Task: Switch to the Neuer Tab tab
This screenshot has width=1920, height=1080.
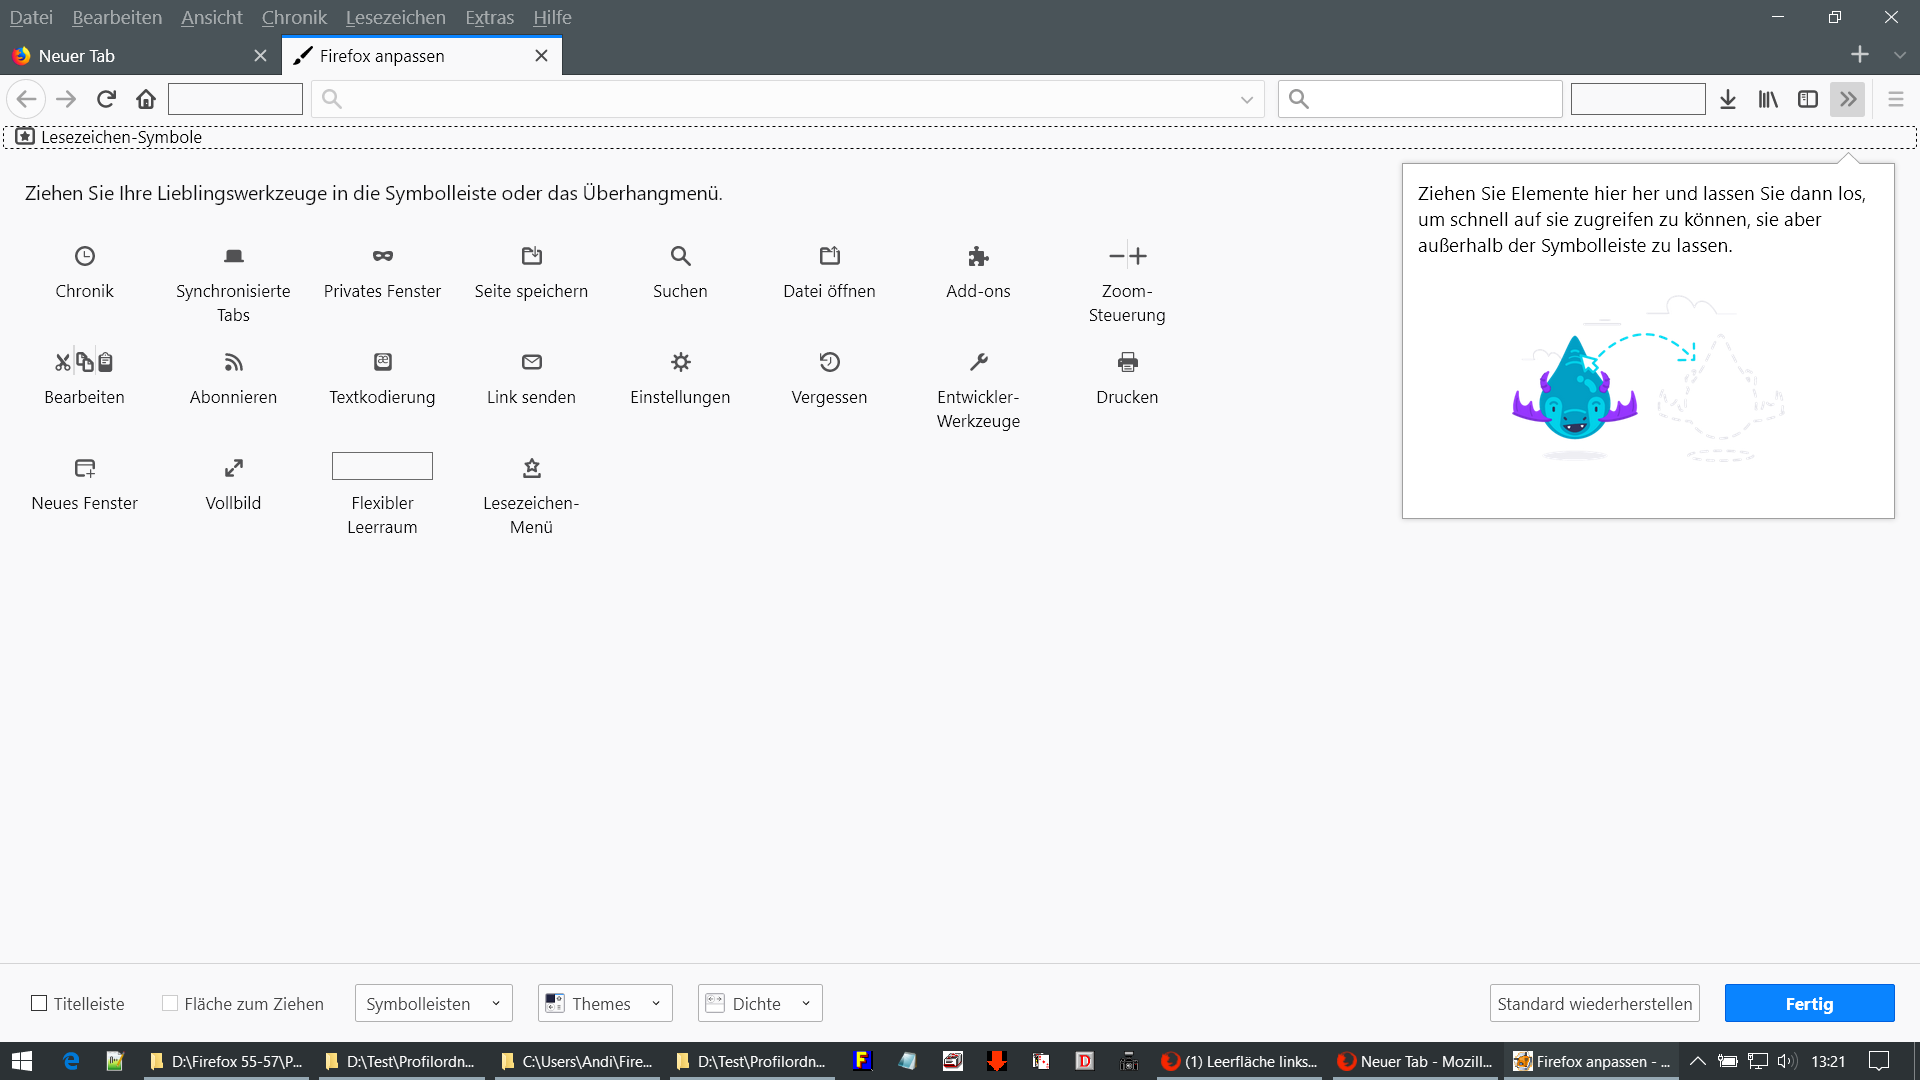Action: [x=130, y=56]
